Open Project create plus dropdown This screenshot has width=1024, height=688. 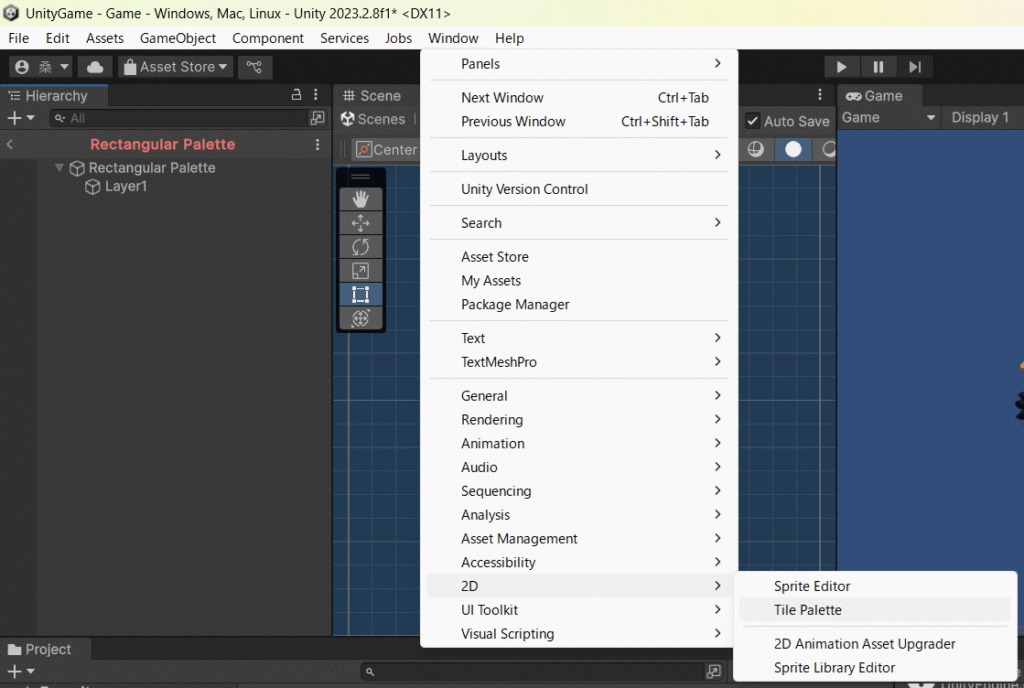[20, 671]
